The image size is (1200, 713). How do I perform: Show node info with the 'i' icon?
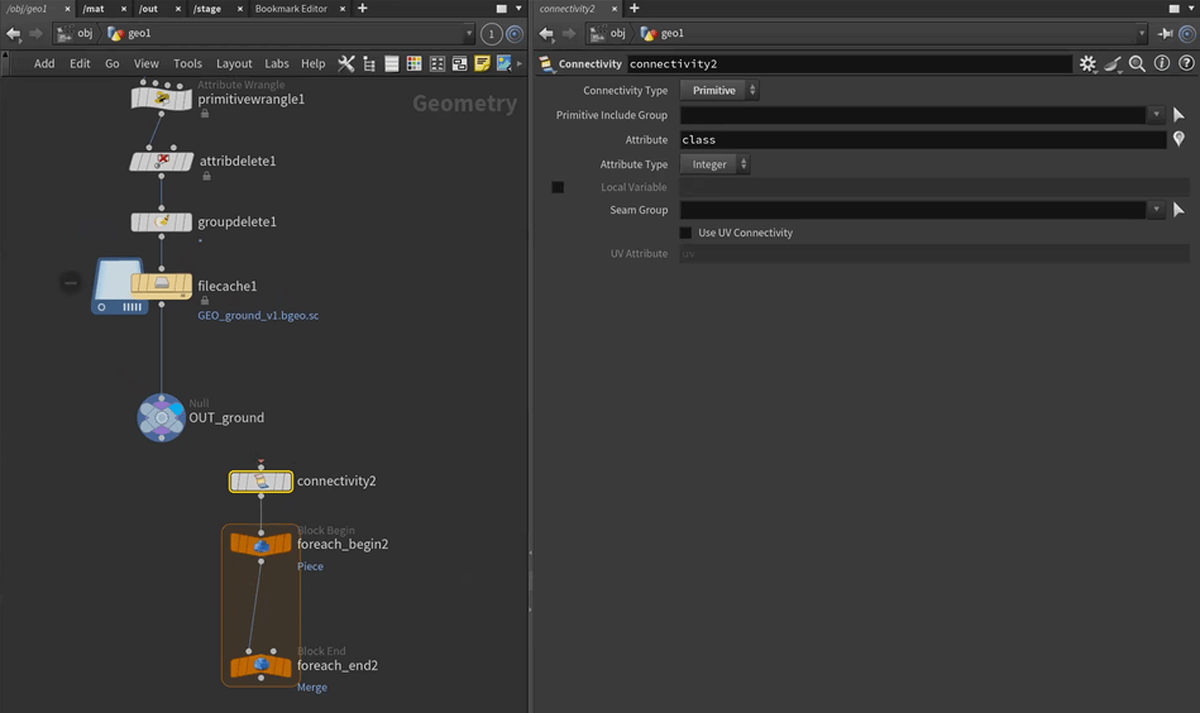[1161, 64]
